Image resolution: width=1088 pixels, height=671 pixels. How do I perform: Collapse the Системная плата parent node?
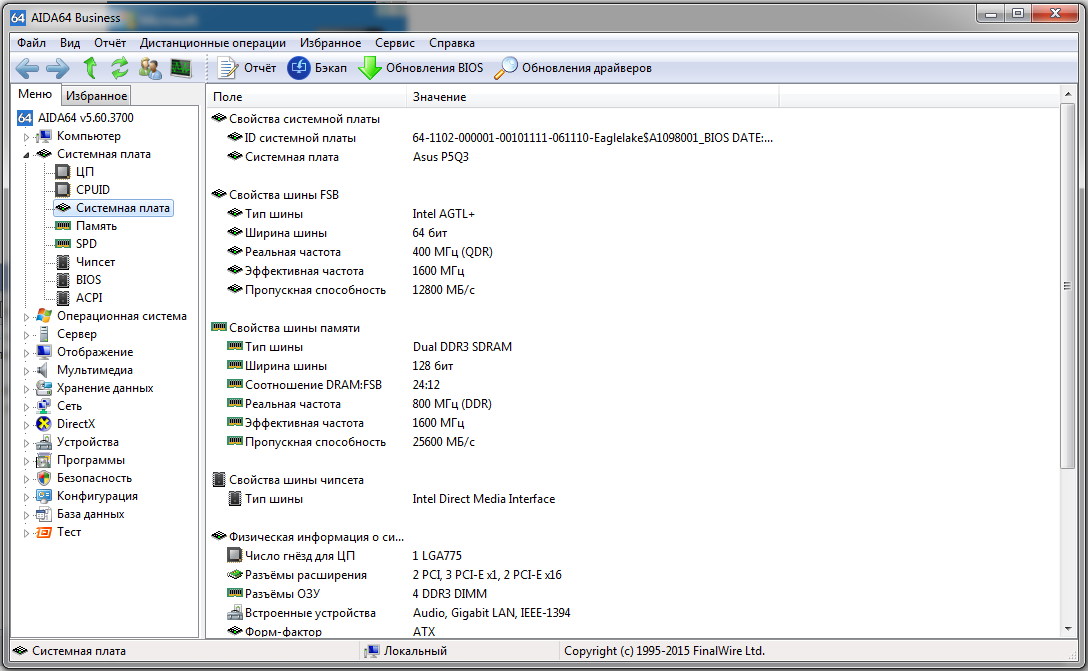tap(26, 155)
